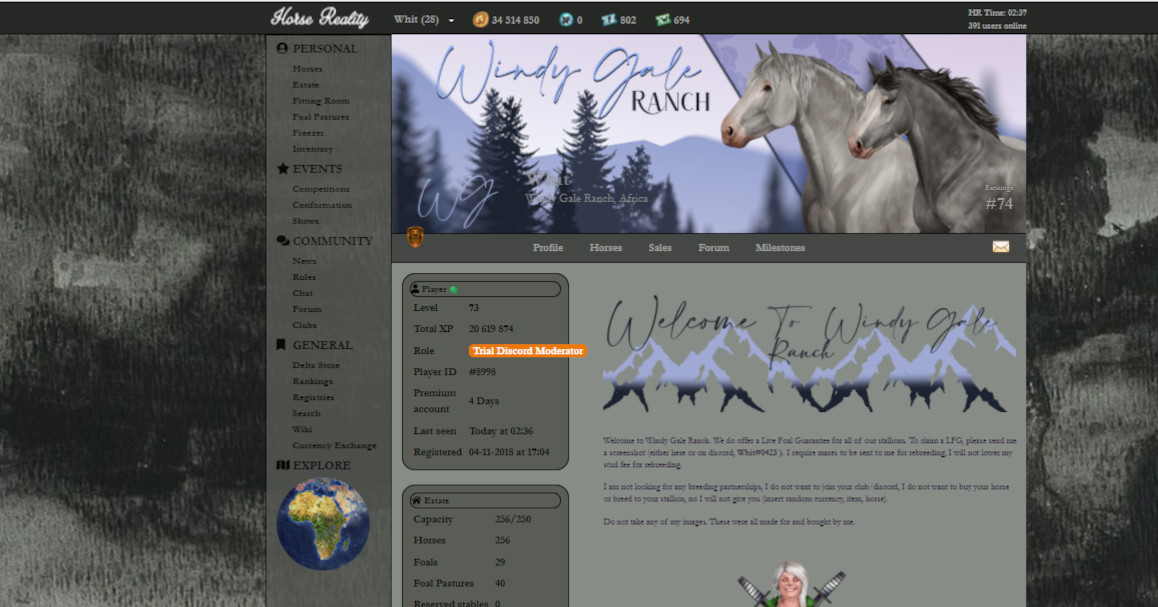Click the #74 ranking number
The height and width of the screenshot is (607, 1158).
click(x=999, y=204)
